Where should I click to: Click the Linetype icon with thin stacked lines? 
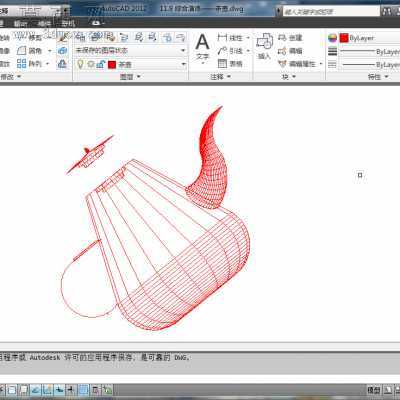[332, 64]
